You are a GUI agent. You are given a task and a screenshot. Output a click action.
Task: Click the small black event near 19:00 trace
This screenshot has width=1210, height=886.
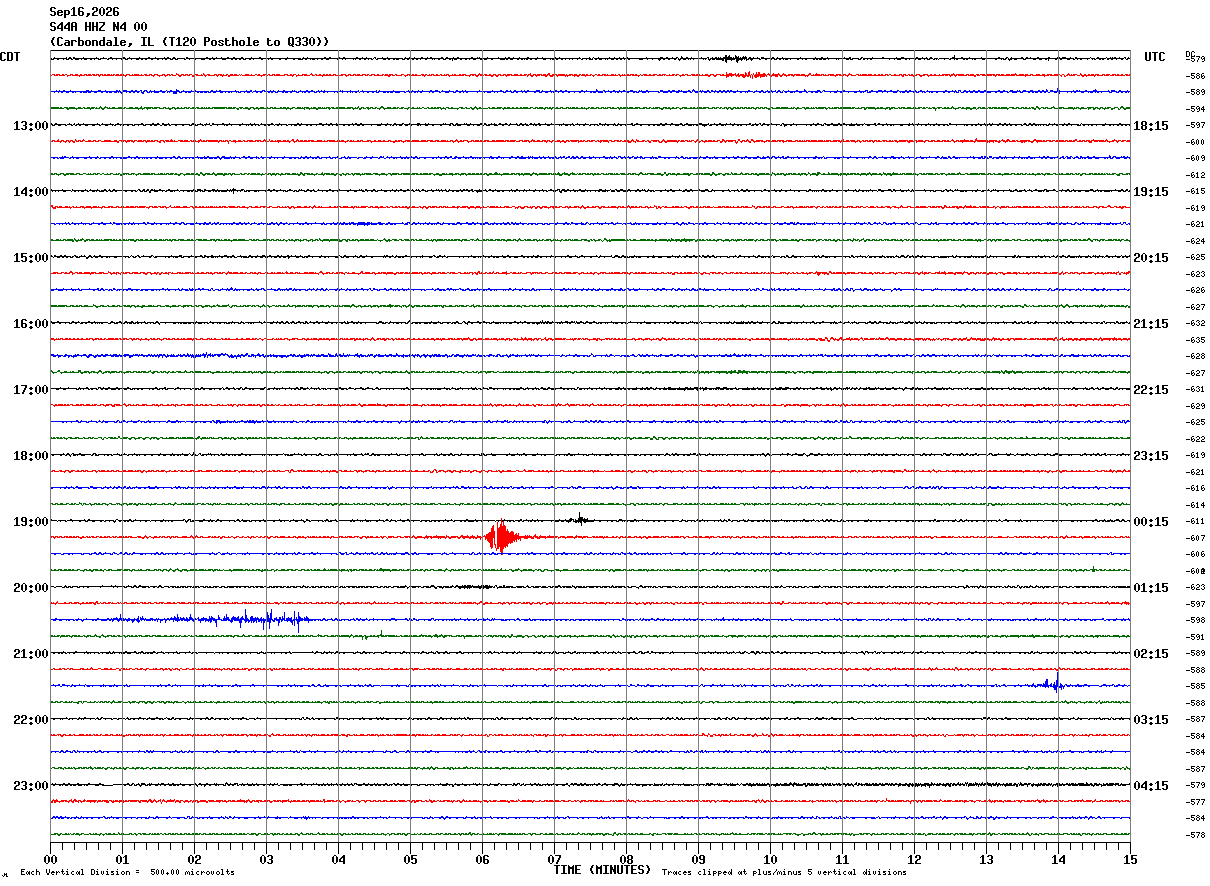click(580, 519)
